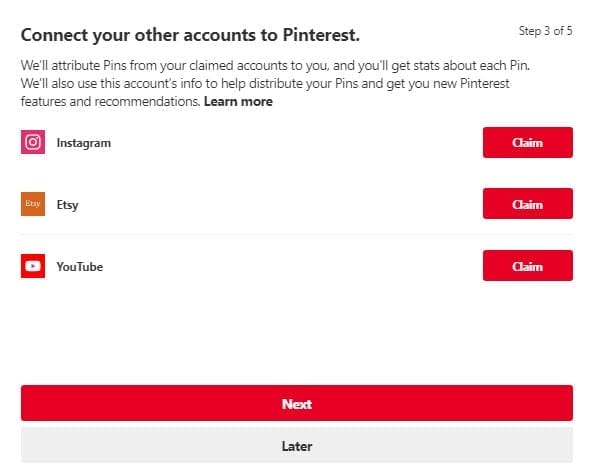593x474 pixels.
Task: Click the divider line below the Etsy row
Action: 297,235
